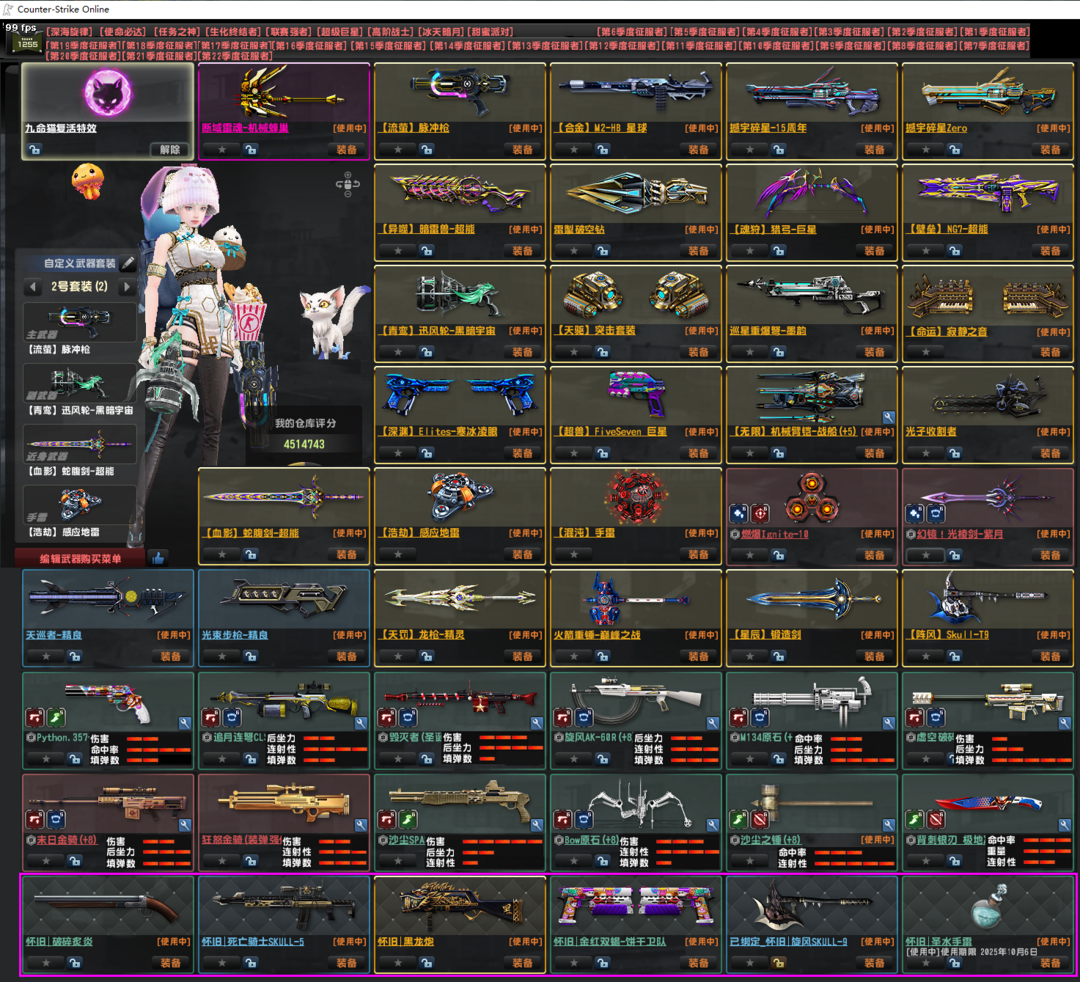Open wrench settings on 毁灭者 card
1080x982 pixels.
coord(537,723)
